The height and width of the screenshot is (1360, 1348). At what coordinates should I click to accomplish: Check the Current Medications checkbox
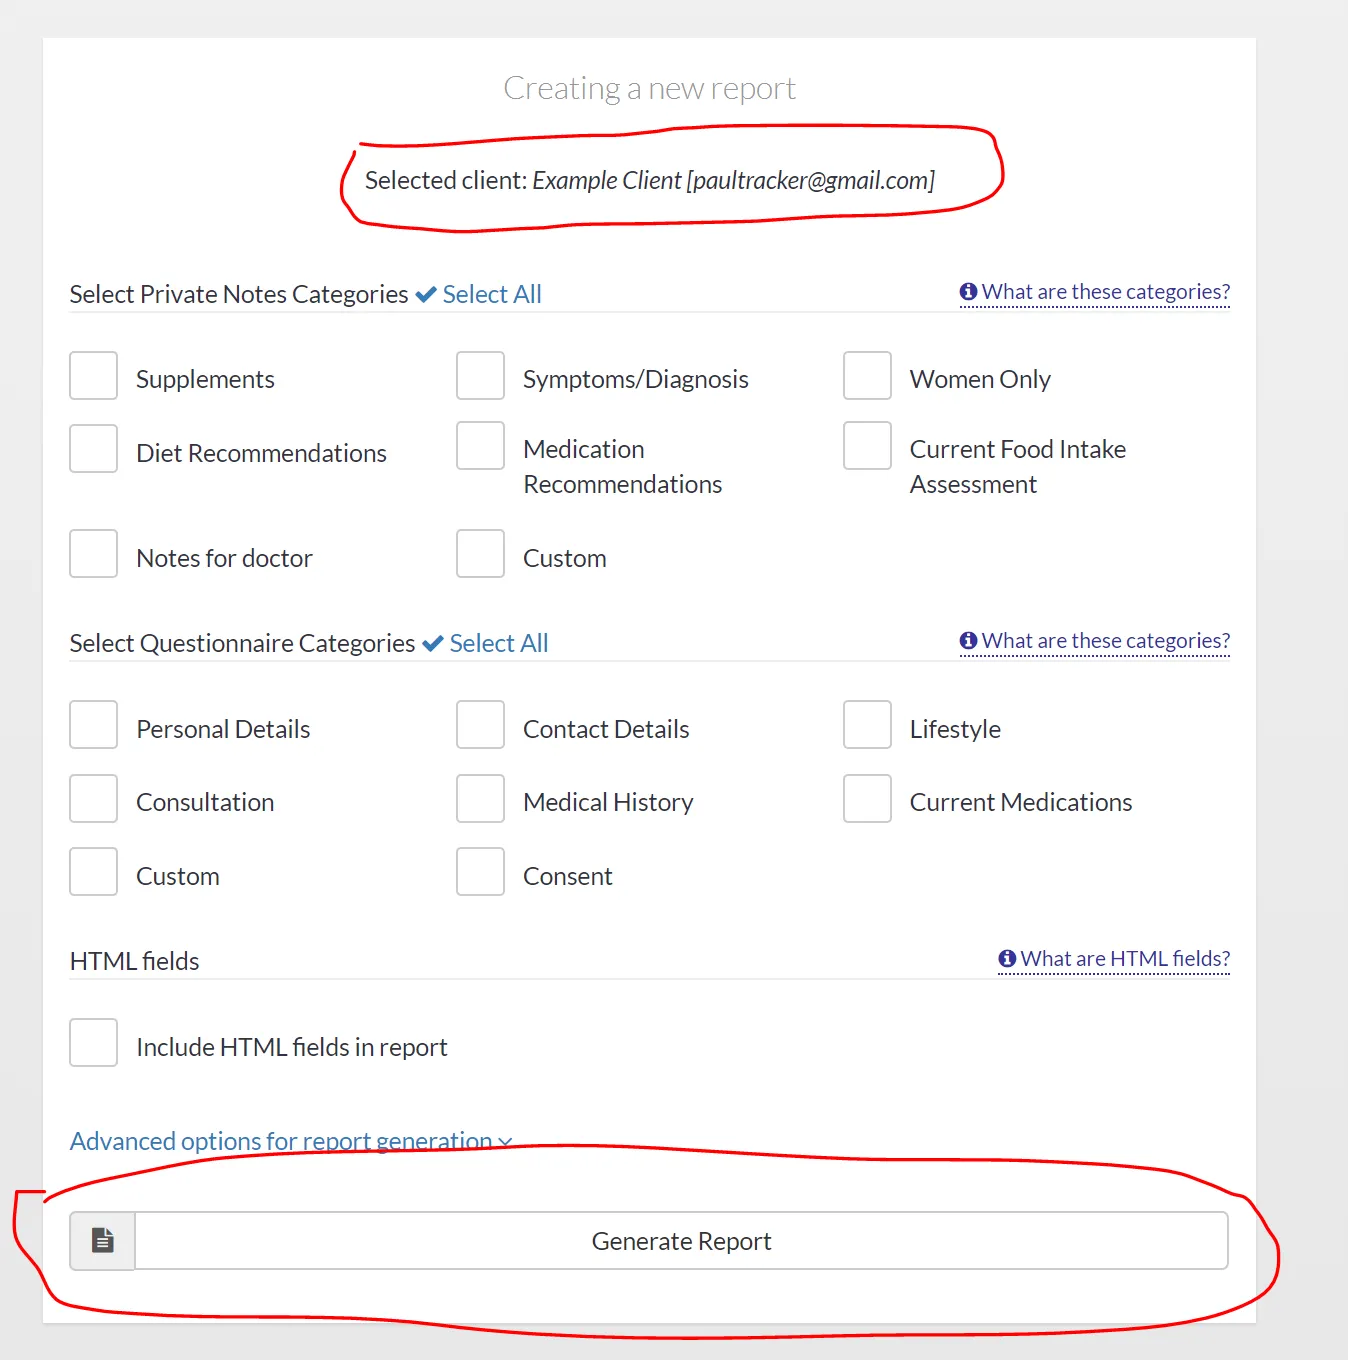click(x=867, y=799)
